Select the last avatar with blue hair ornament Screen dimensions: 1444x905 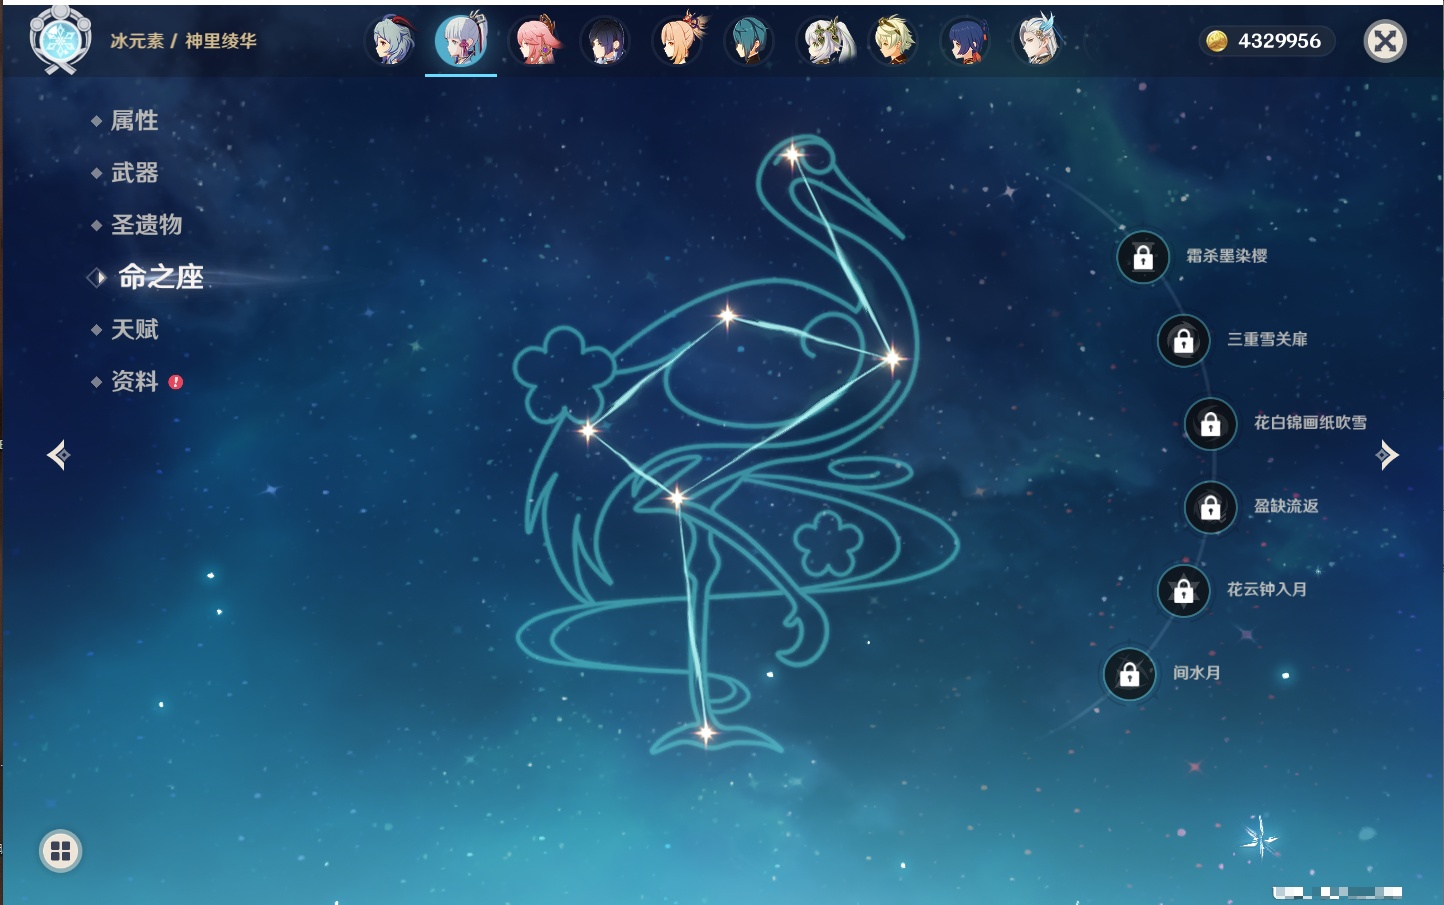[x=1037, y=41]
